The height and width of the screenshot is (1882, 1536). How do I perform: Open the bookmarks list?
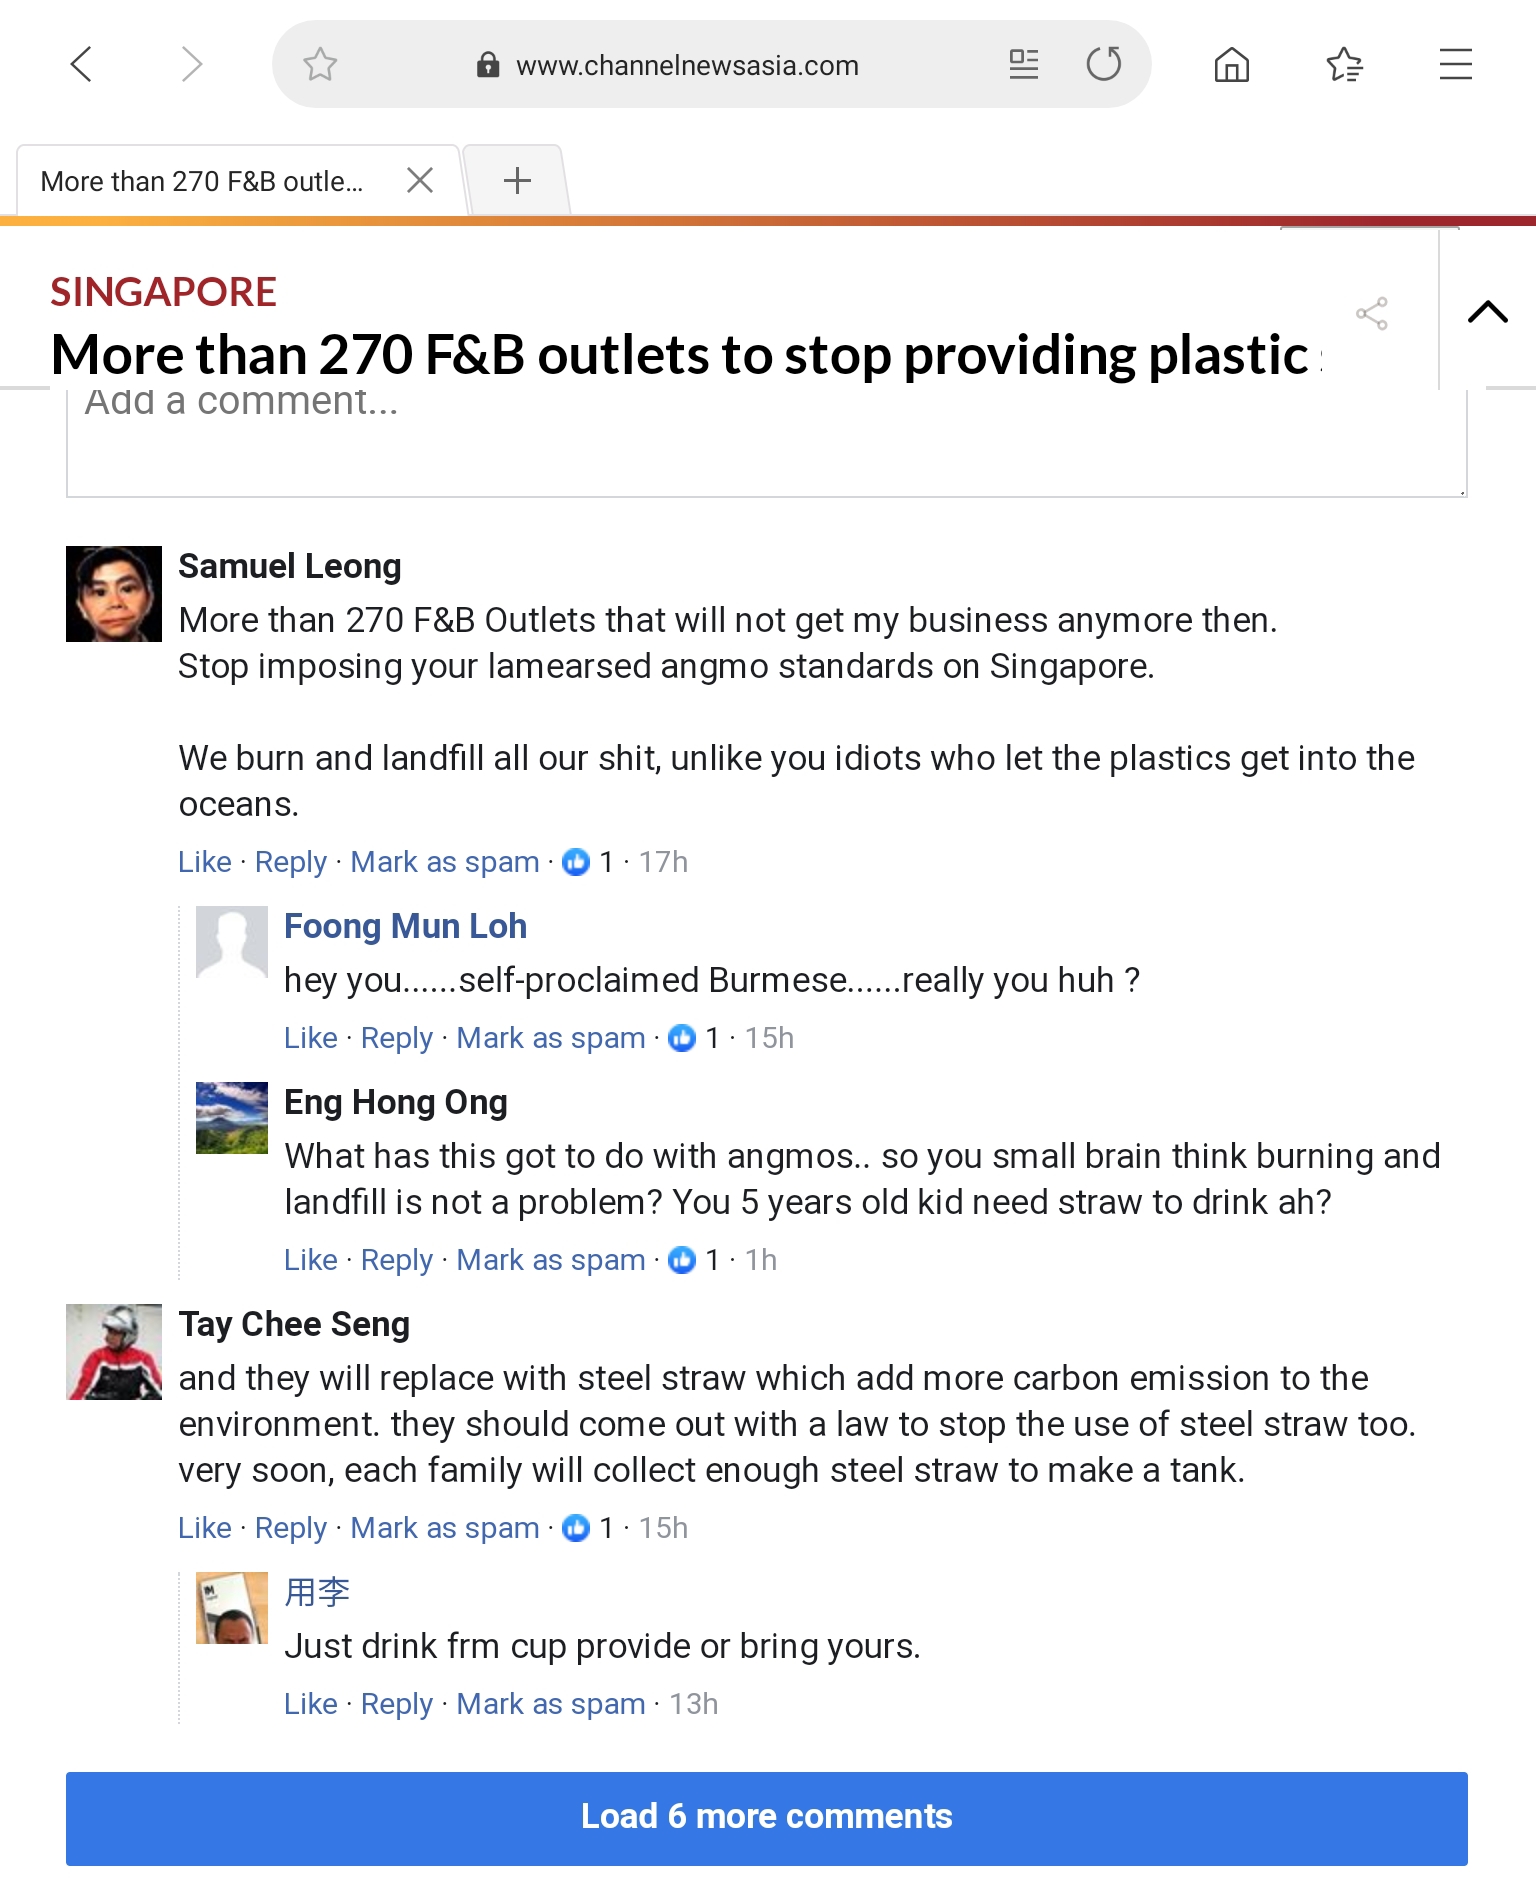[x=1344, y=65]
